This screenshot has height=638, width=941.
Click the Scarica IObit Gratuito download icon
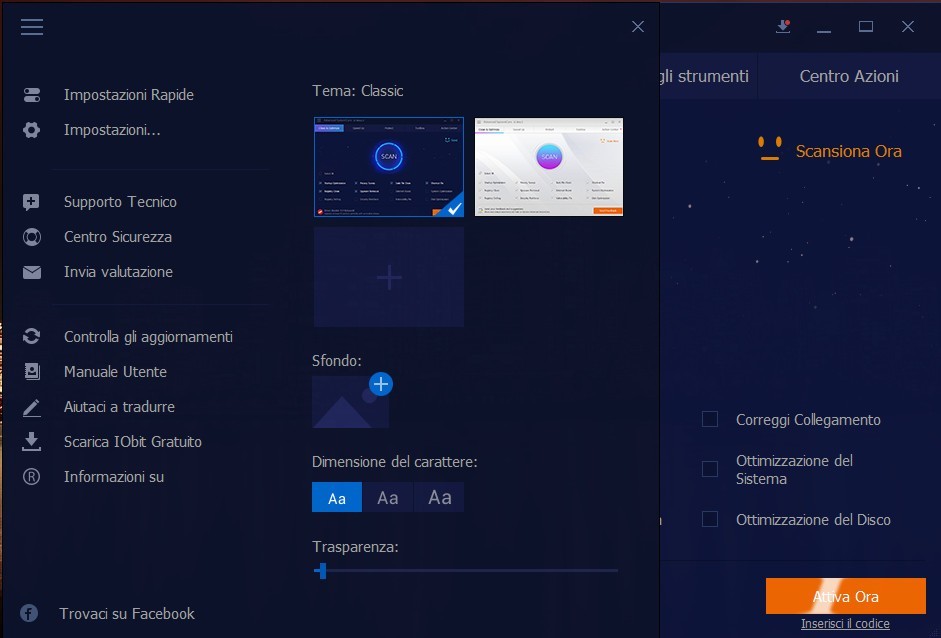(32, 441)
